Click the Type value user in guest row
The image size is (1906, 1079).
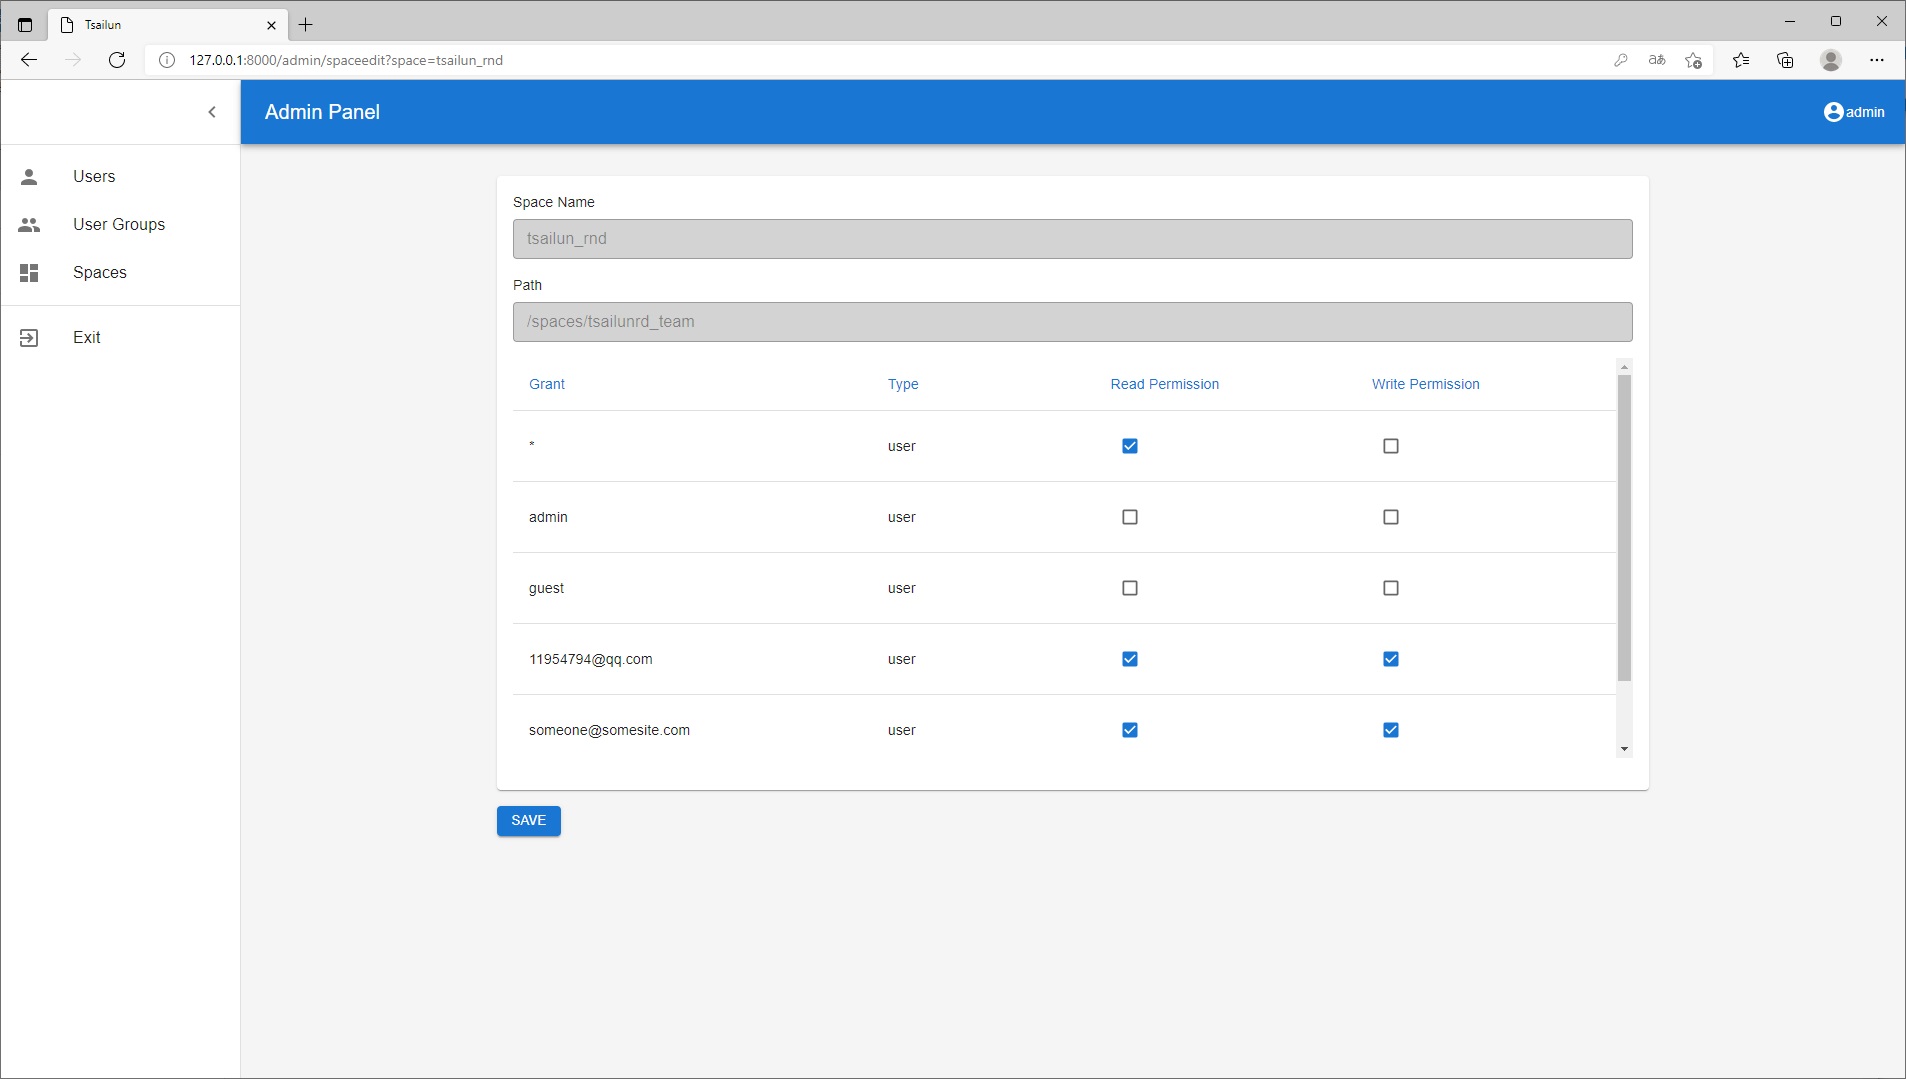click(x=902, y=588)
